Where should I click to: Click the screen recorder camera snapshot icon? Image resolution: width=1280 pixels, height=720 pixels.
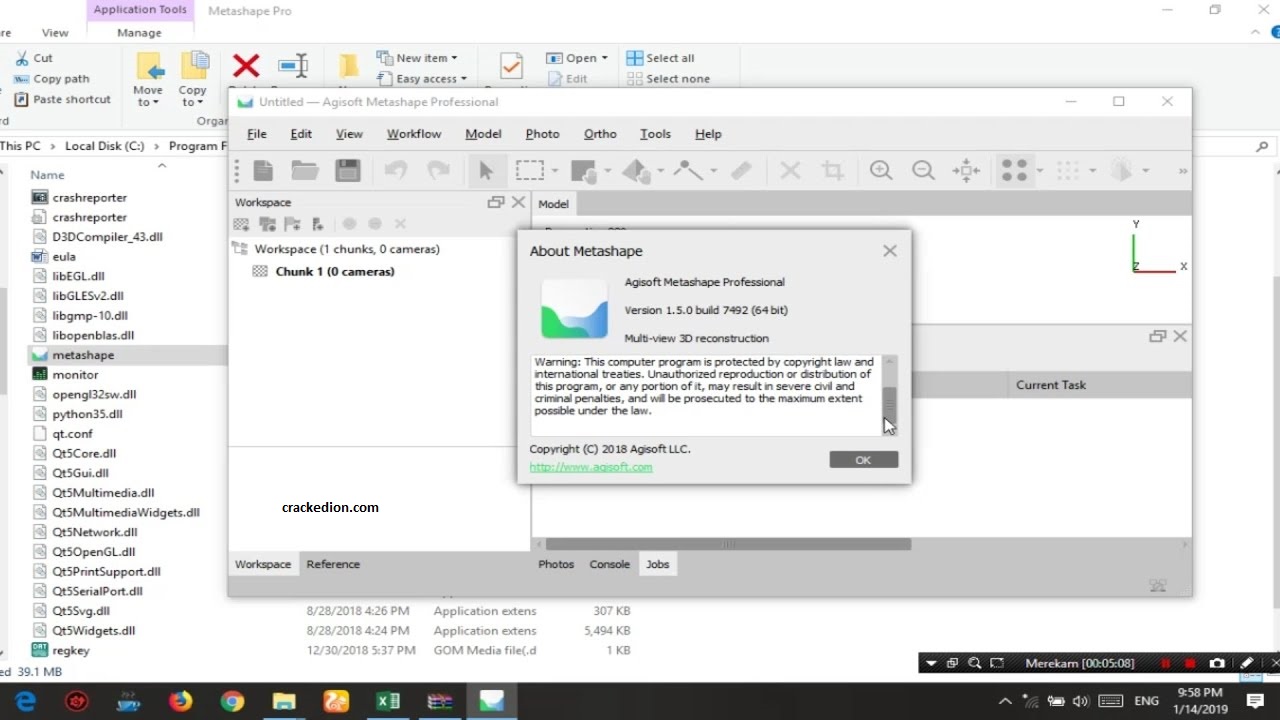1217,663
